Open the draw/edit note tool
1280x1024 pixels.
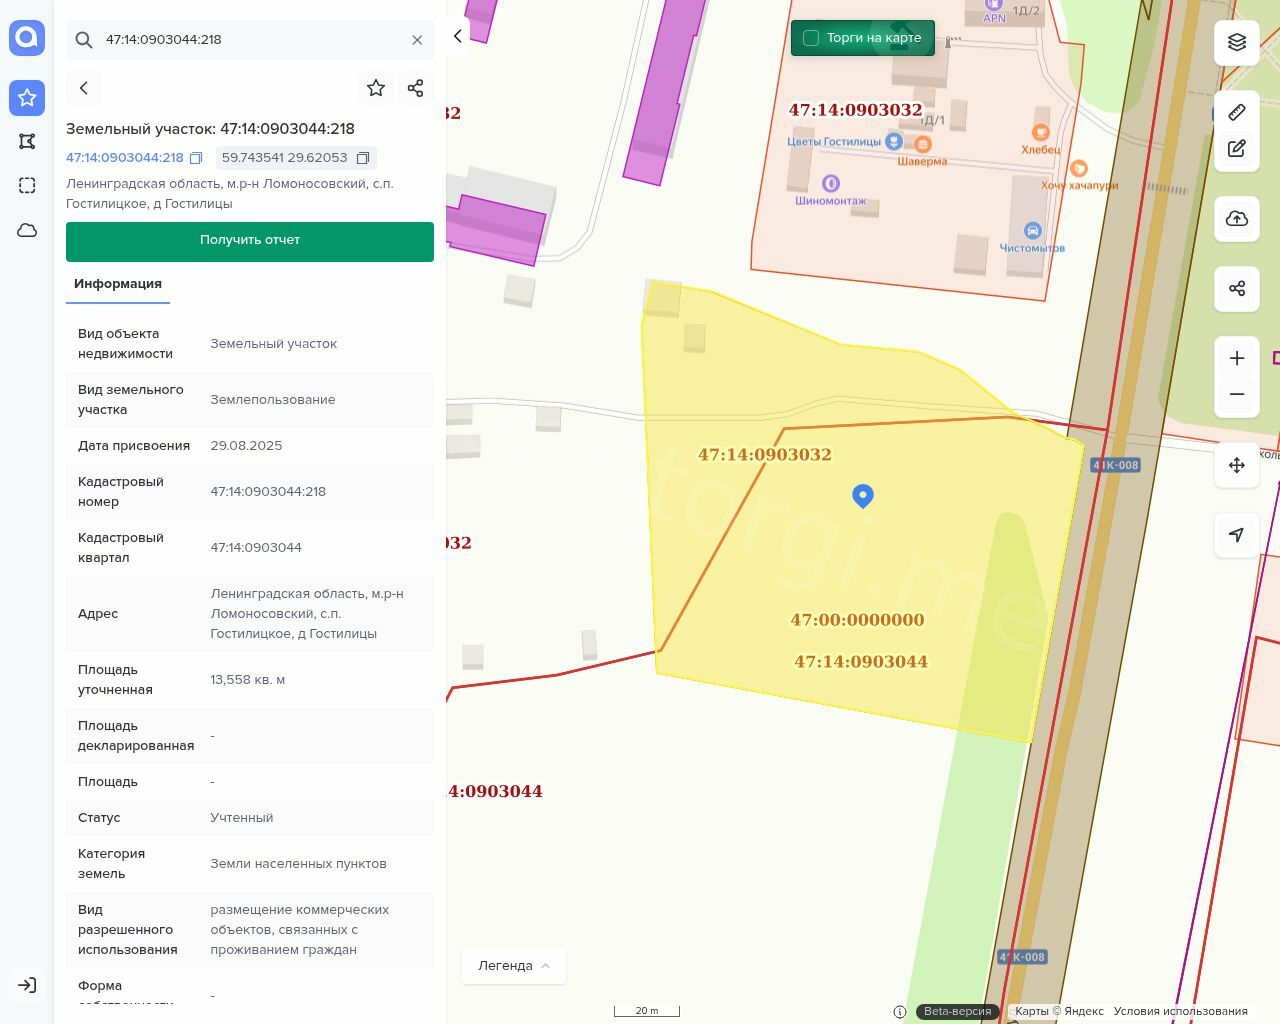(1237, 149)
